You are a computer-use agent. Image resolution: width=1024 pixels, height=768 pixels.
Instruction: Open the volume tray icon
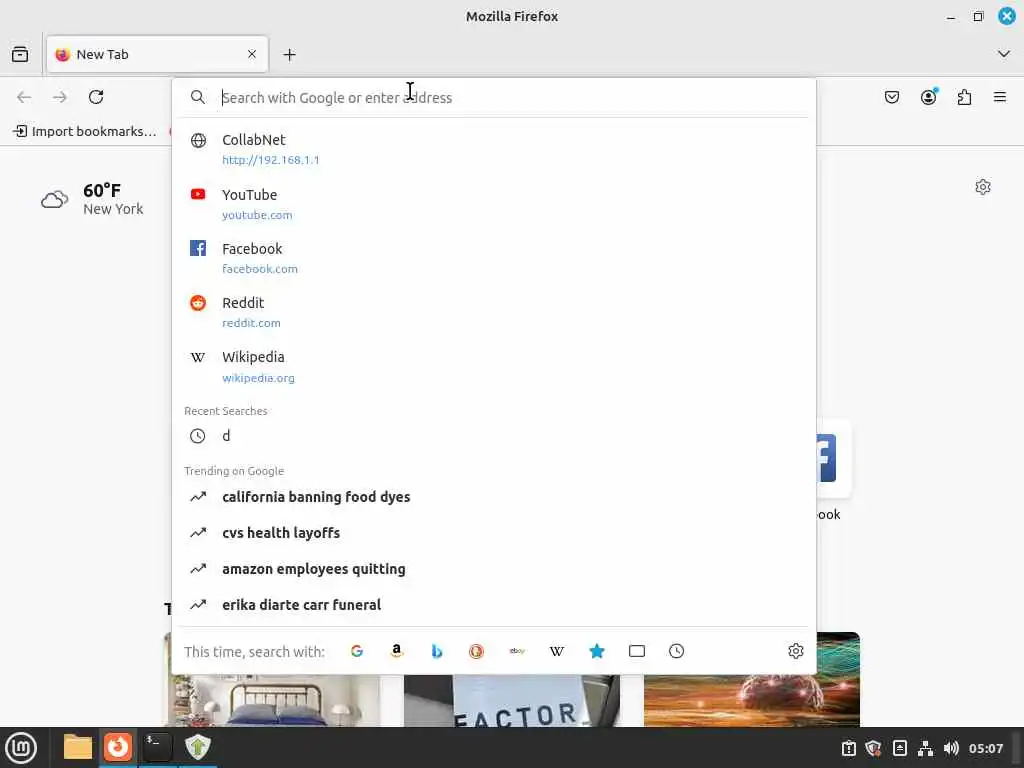[x=951, y=748]
